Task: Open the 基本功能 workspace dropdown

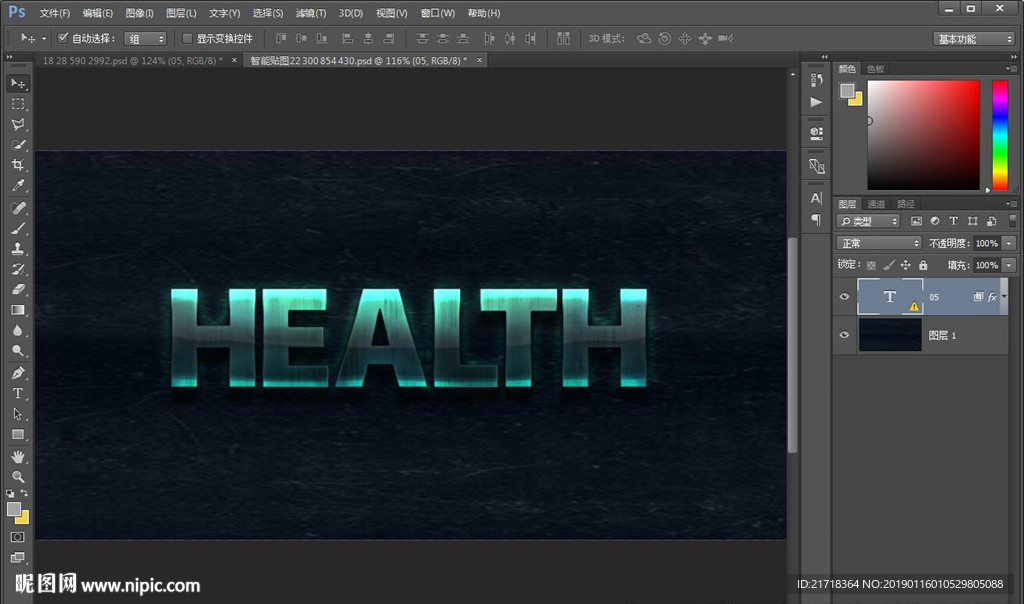Action: 975,39
